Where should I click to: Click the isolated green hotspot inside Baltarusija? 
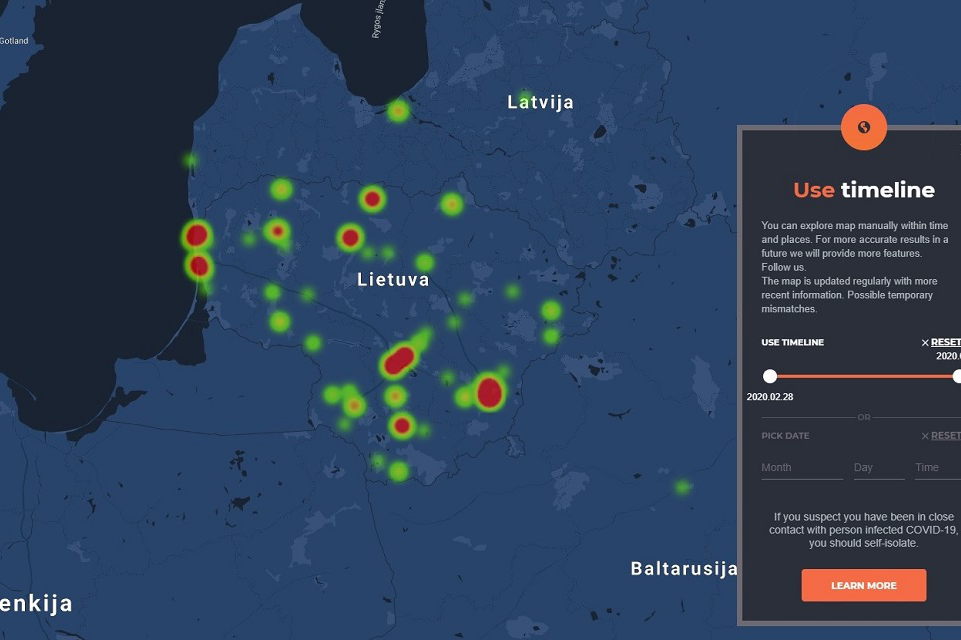point(682,487)
